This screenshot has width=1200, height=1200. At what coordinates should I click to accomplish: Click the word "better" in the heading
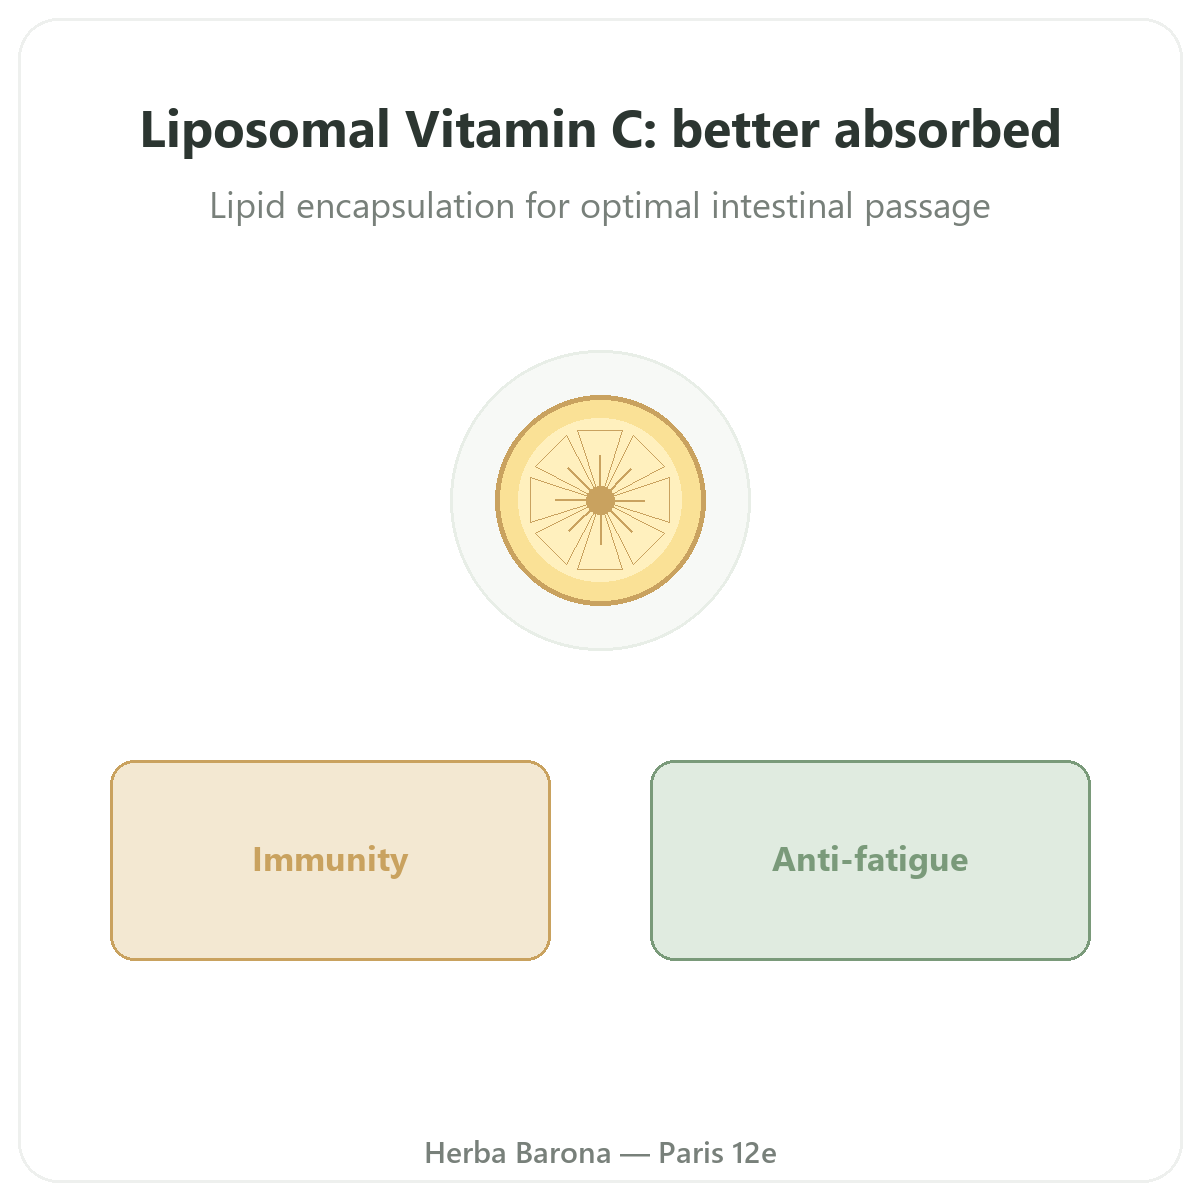(x=745, y=130)
